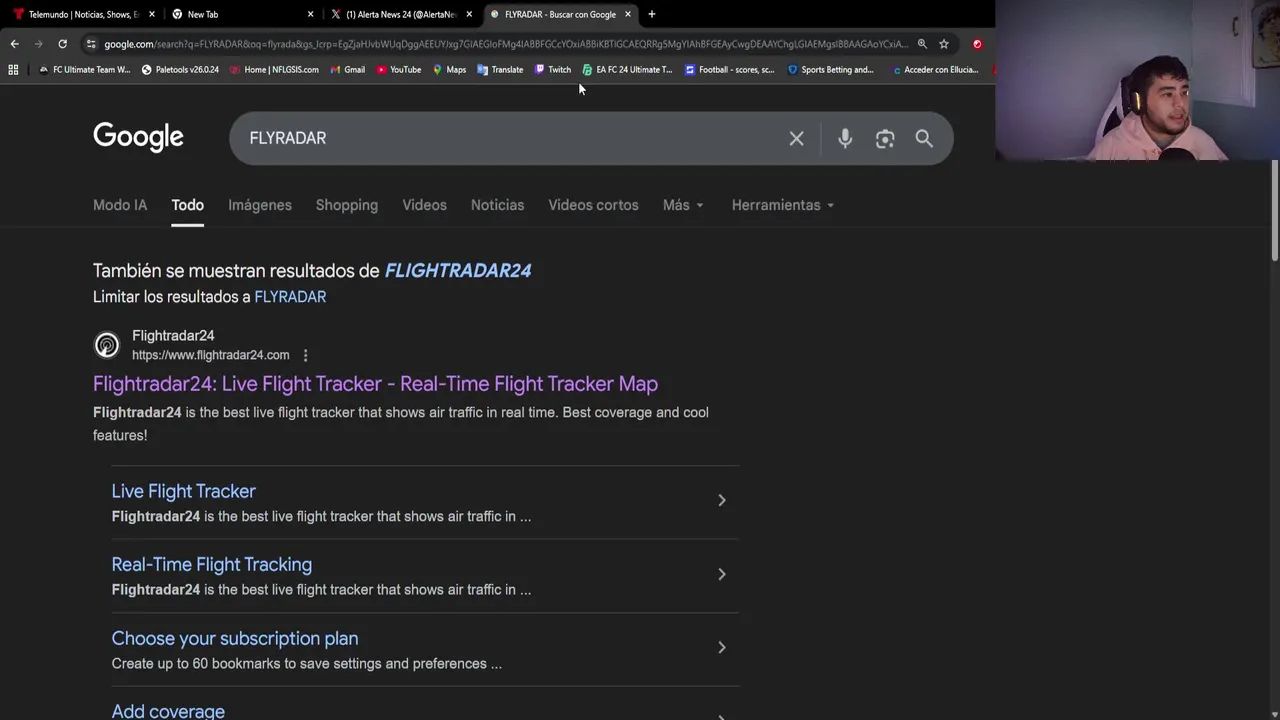Open Sports Betting bookmark
This screenshot has height=720, width=1280.
pyautogui.click(x=831, y=70)
